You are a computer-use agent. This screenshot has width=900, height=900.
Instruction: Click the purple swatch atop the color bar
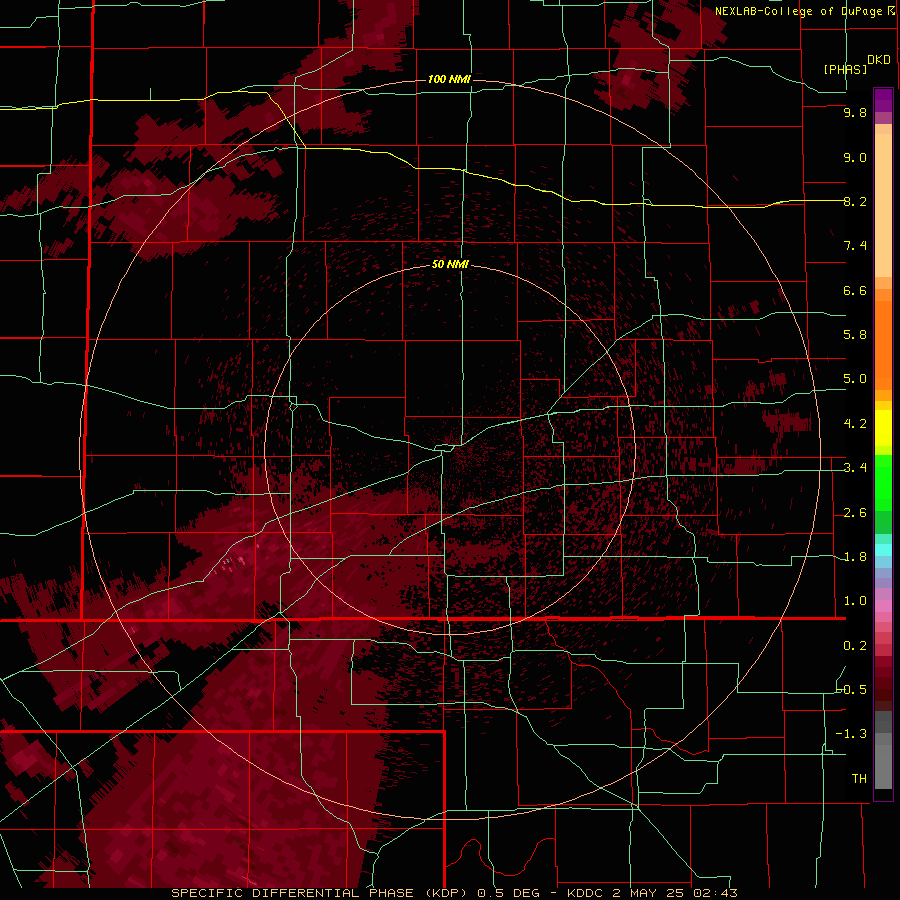[x=883, y=100]
